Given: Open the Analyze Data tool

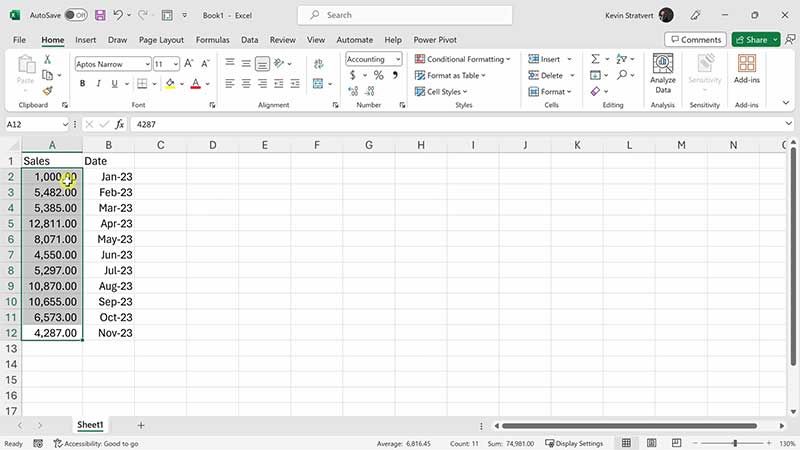Looking at the screenshot, I should coord(663,74).
